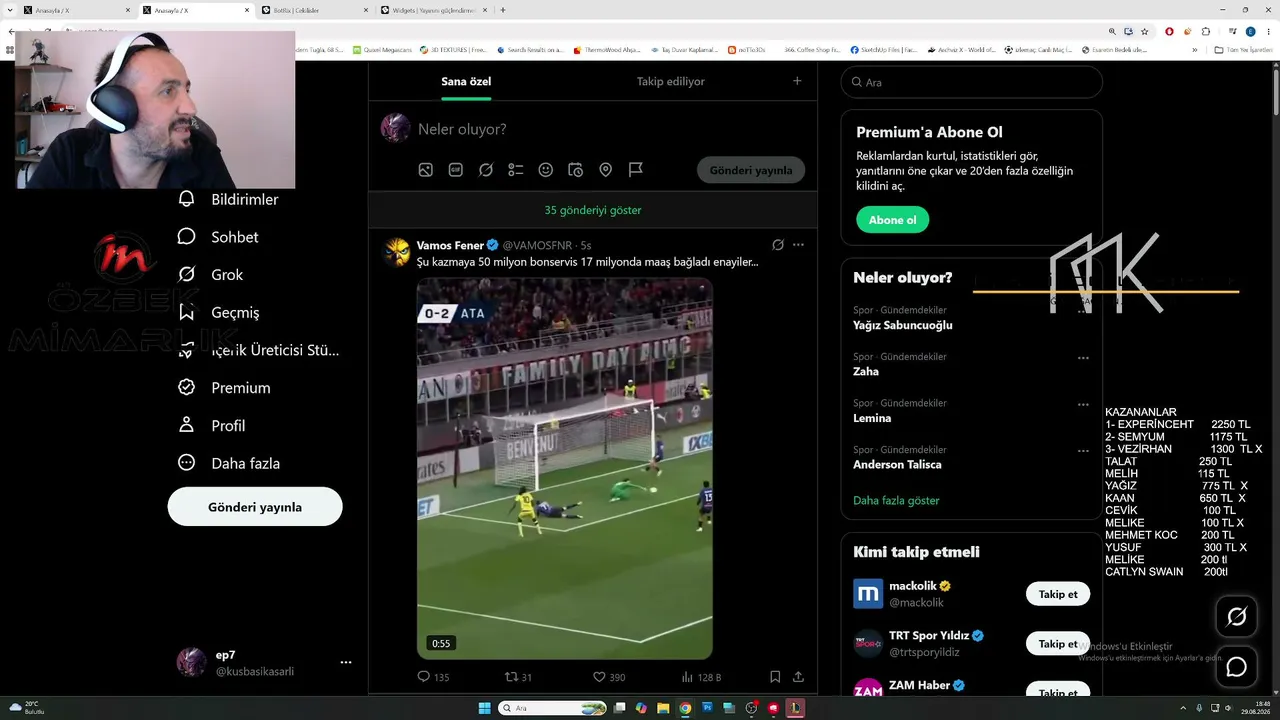Viewport: 1280px width, 720px height.
Task: Switch to the first Anasayfa / X browser tab
Action: 76,10
